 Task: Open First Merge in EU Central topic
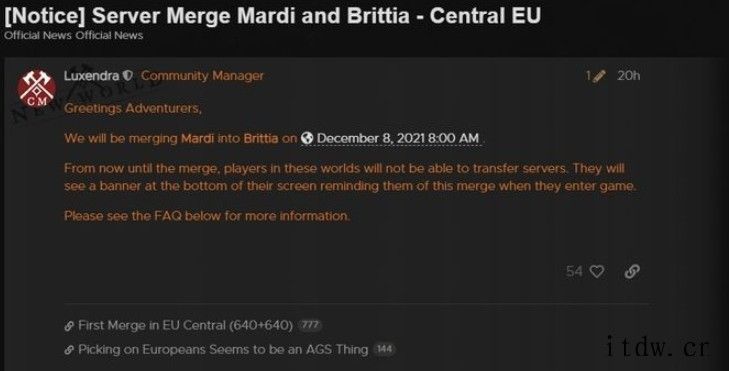pos(186,325)
